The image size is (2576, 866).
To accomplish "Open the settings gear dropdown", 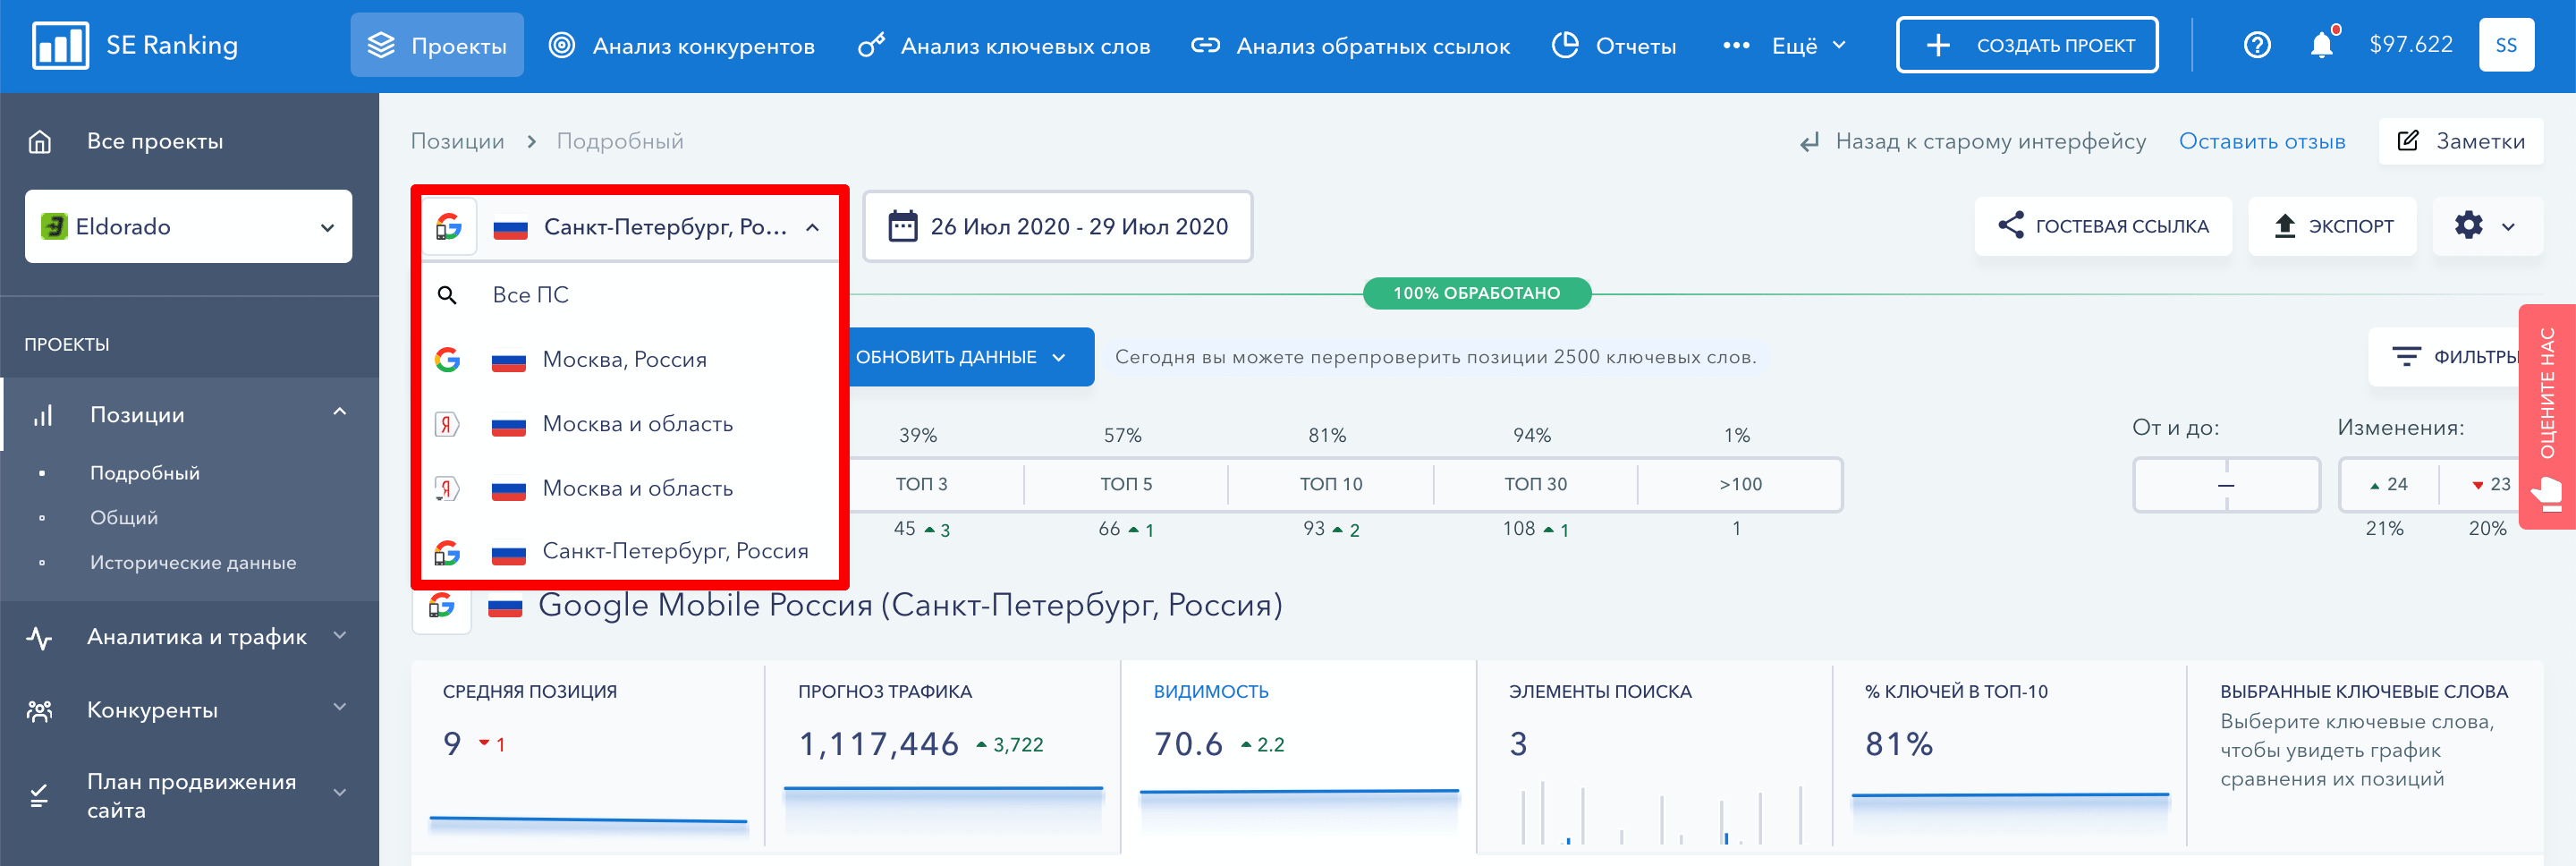I will [2487, 226].
